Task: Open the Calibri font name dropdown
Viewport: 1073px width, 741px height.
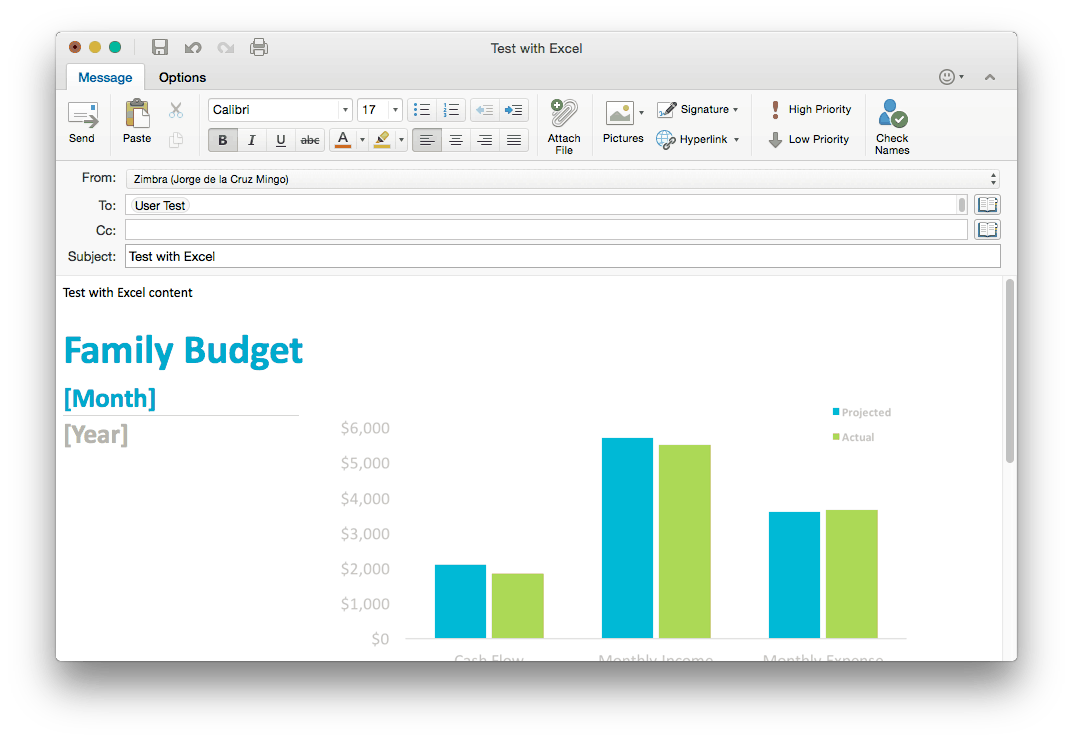Action: click(x=345, y=109)
